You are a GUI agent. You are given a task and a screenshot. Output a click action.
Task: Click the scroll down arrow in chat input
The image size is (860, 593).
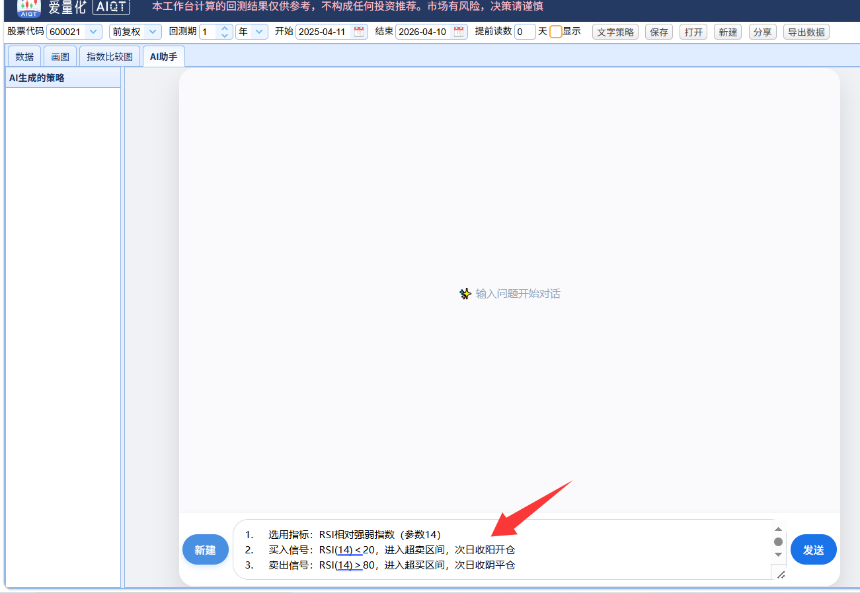(x=778, y=554)
